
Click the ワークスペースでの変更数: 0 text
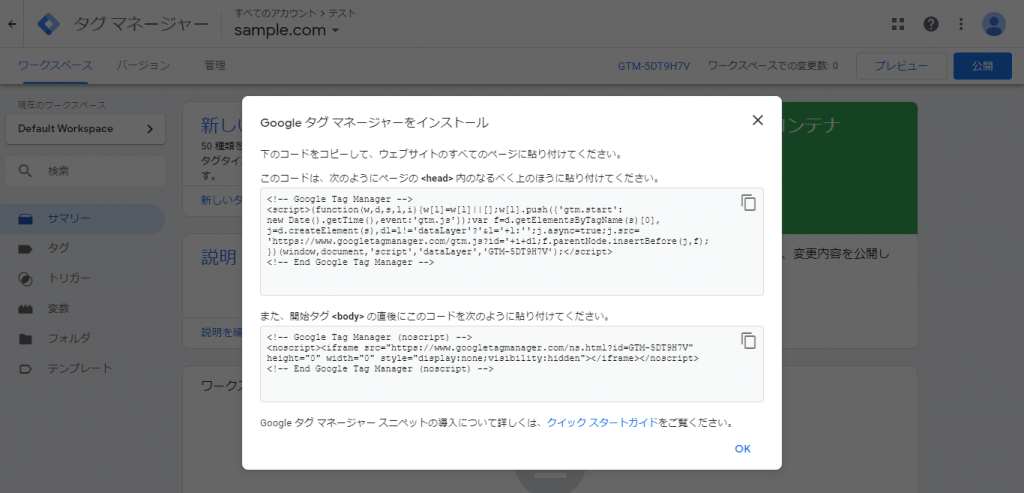773,66
